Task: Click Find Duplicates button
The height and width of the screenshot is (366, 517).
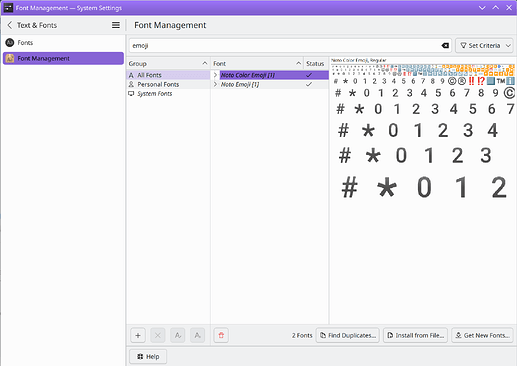Action: click(x=348, y=335)
